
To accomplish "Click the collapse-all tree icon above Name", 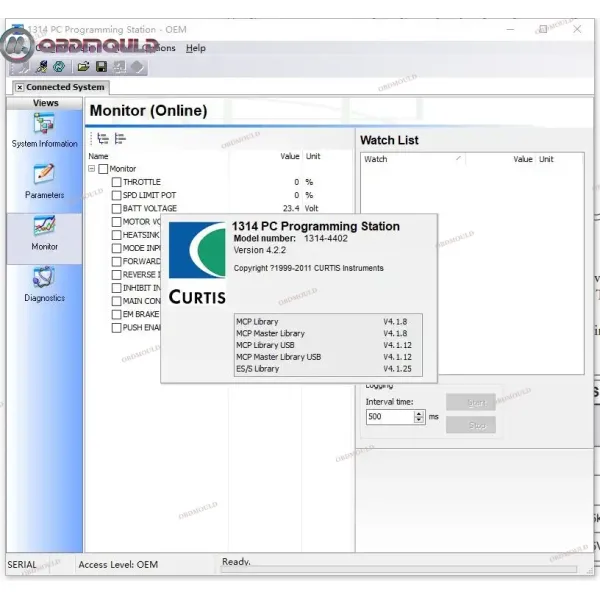I will (120, 139).
